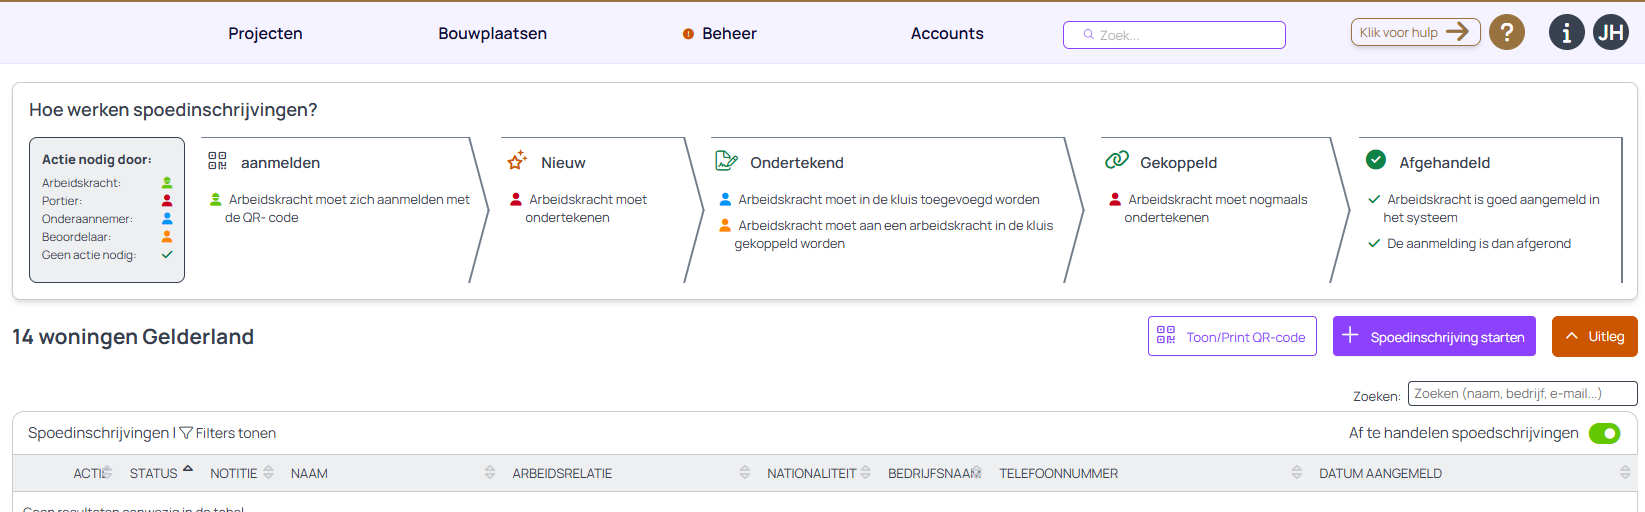Click the checkmark for Geen actie nodig
This screenshot has height=512, width=1645.
(167, 255)
